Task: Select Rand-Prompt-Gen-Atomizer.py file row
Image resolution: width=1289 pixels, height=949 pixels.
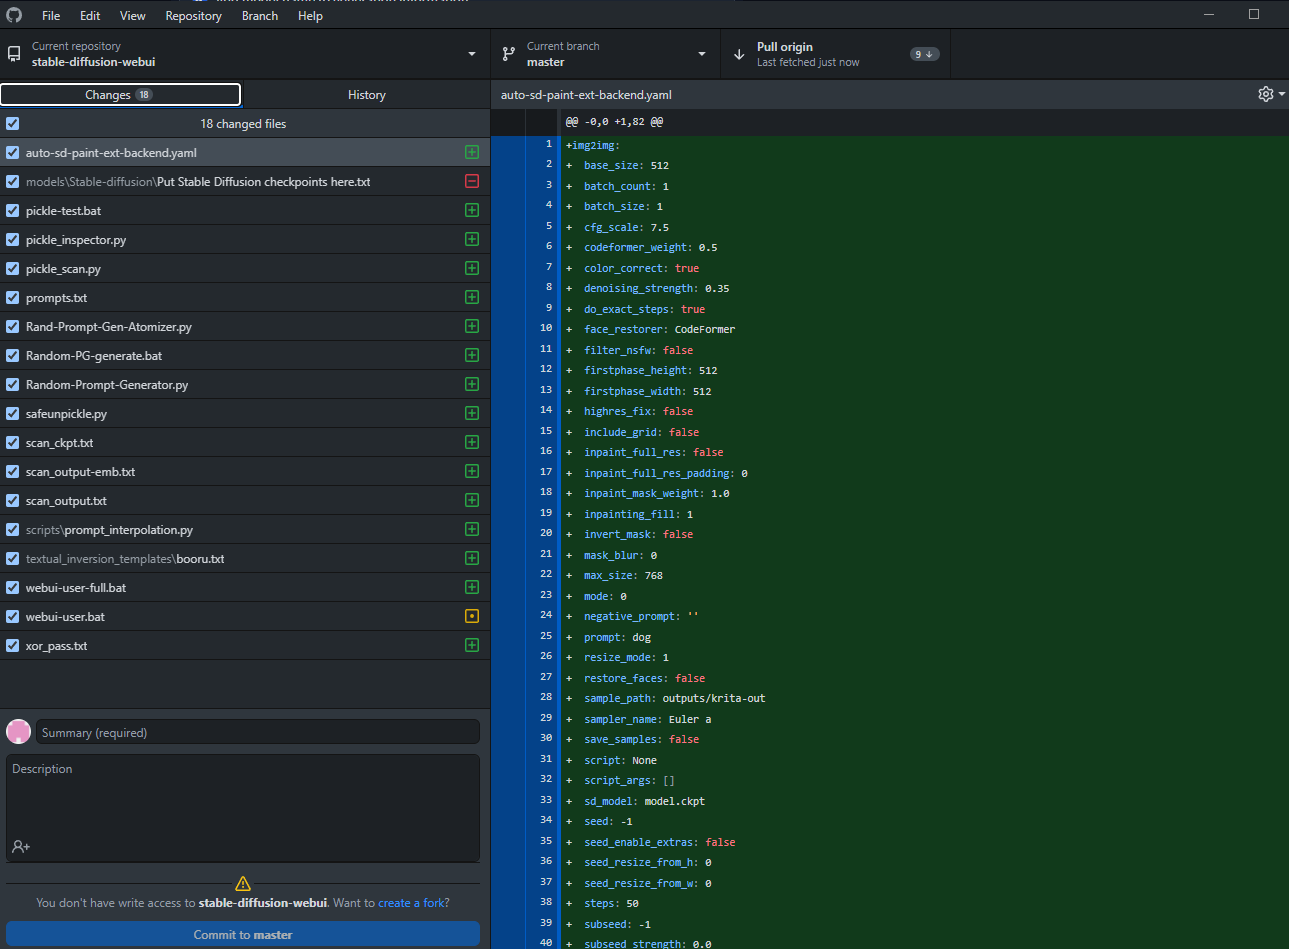Action: [245, 327]
